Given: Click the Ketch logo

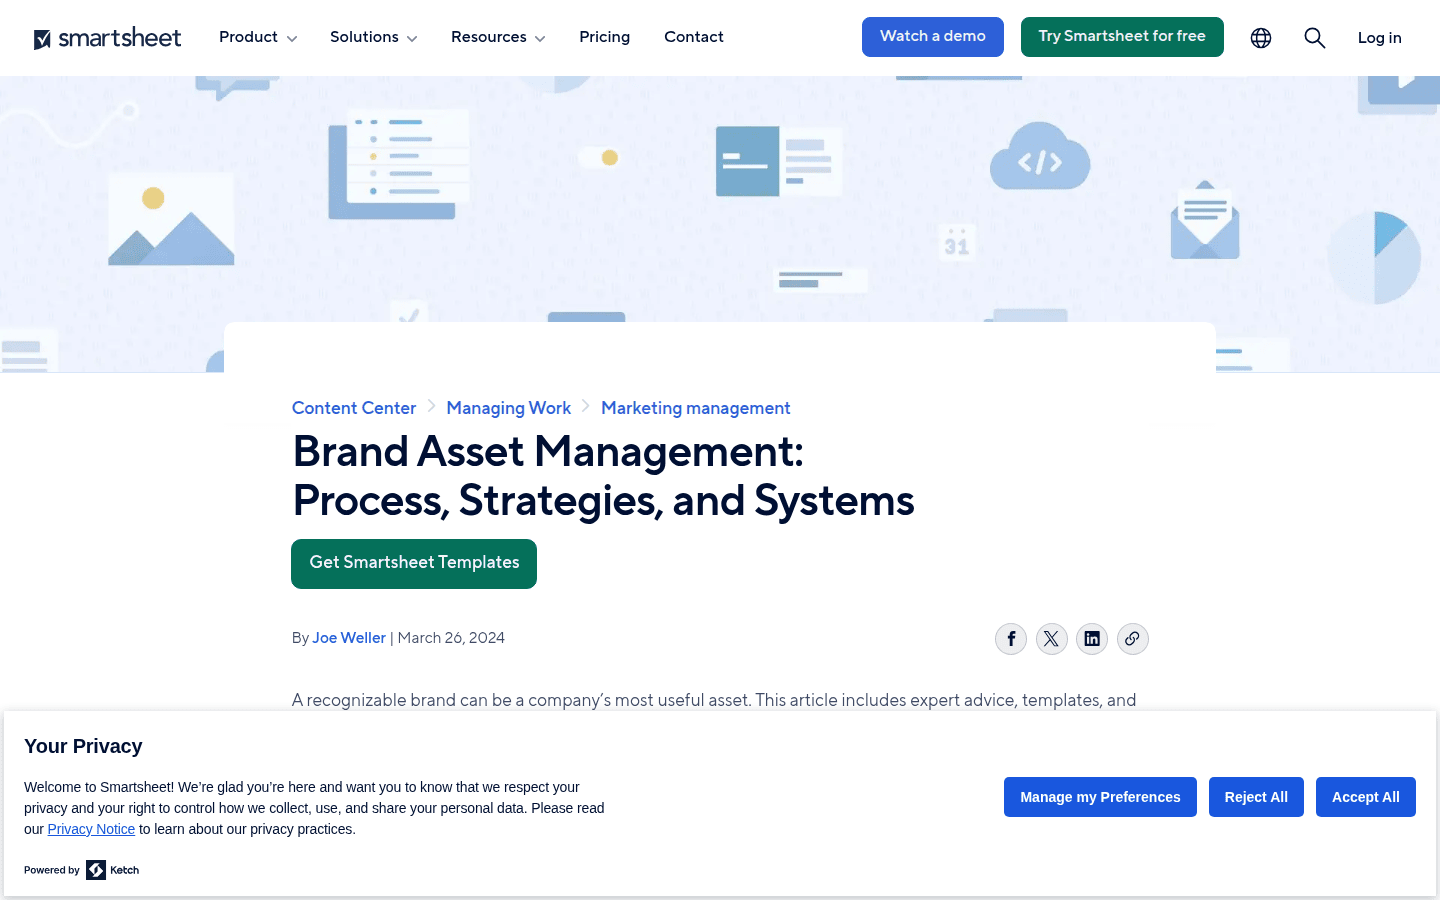Looking at the screenshot, I should tap(113, 870).
